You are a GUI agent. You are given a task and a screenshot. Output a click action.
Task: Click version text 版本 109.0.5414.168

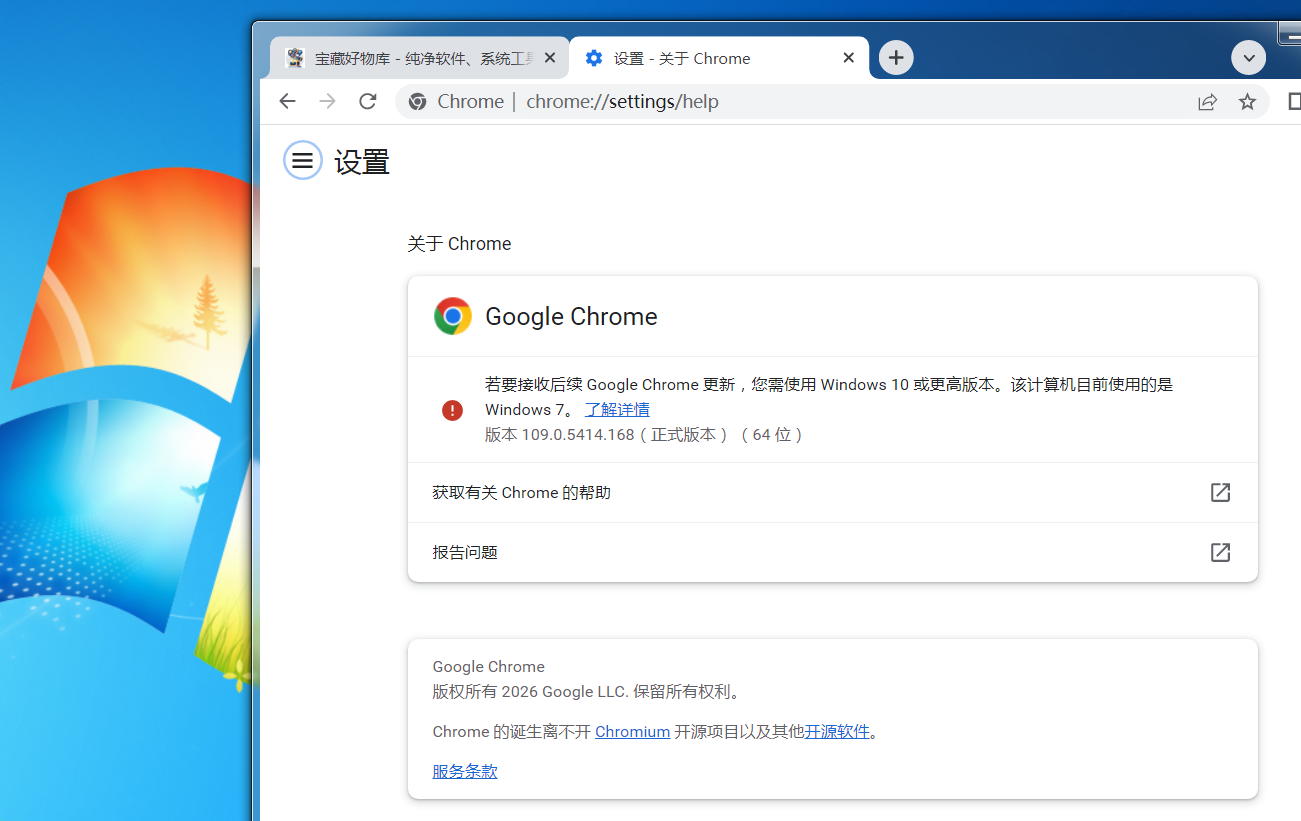click(560, 435)
